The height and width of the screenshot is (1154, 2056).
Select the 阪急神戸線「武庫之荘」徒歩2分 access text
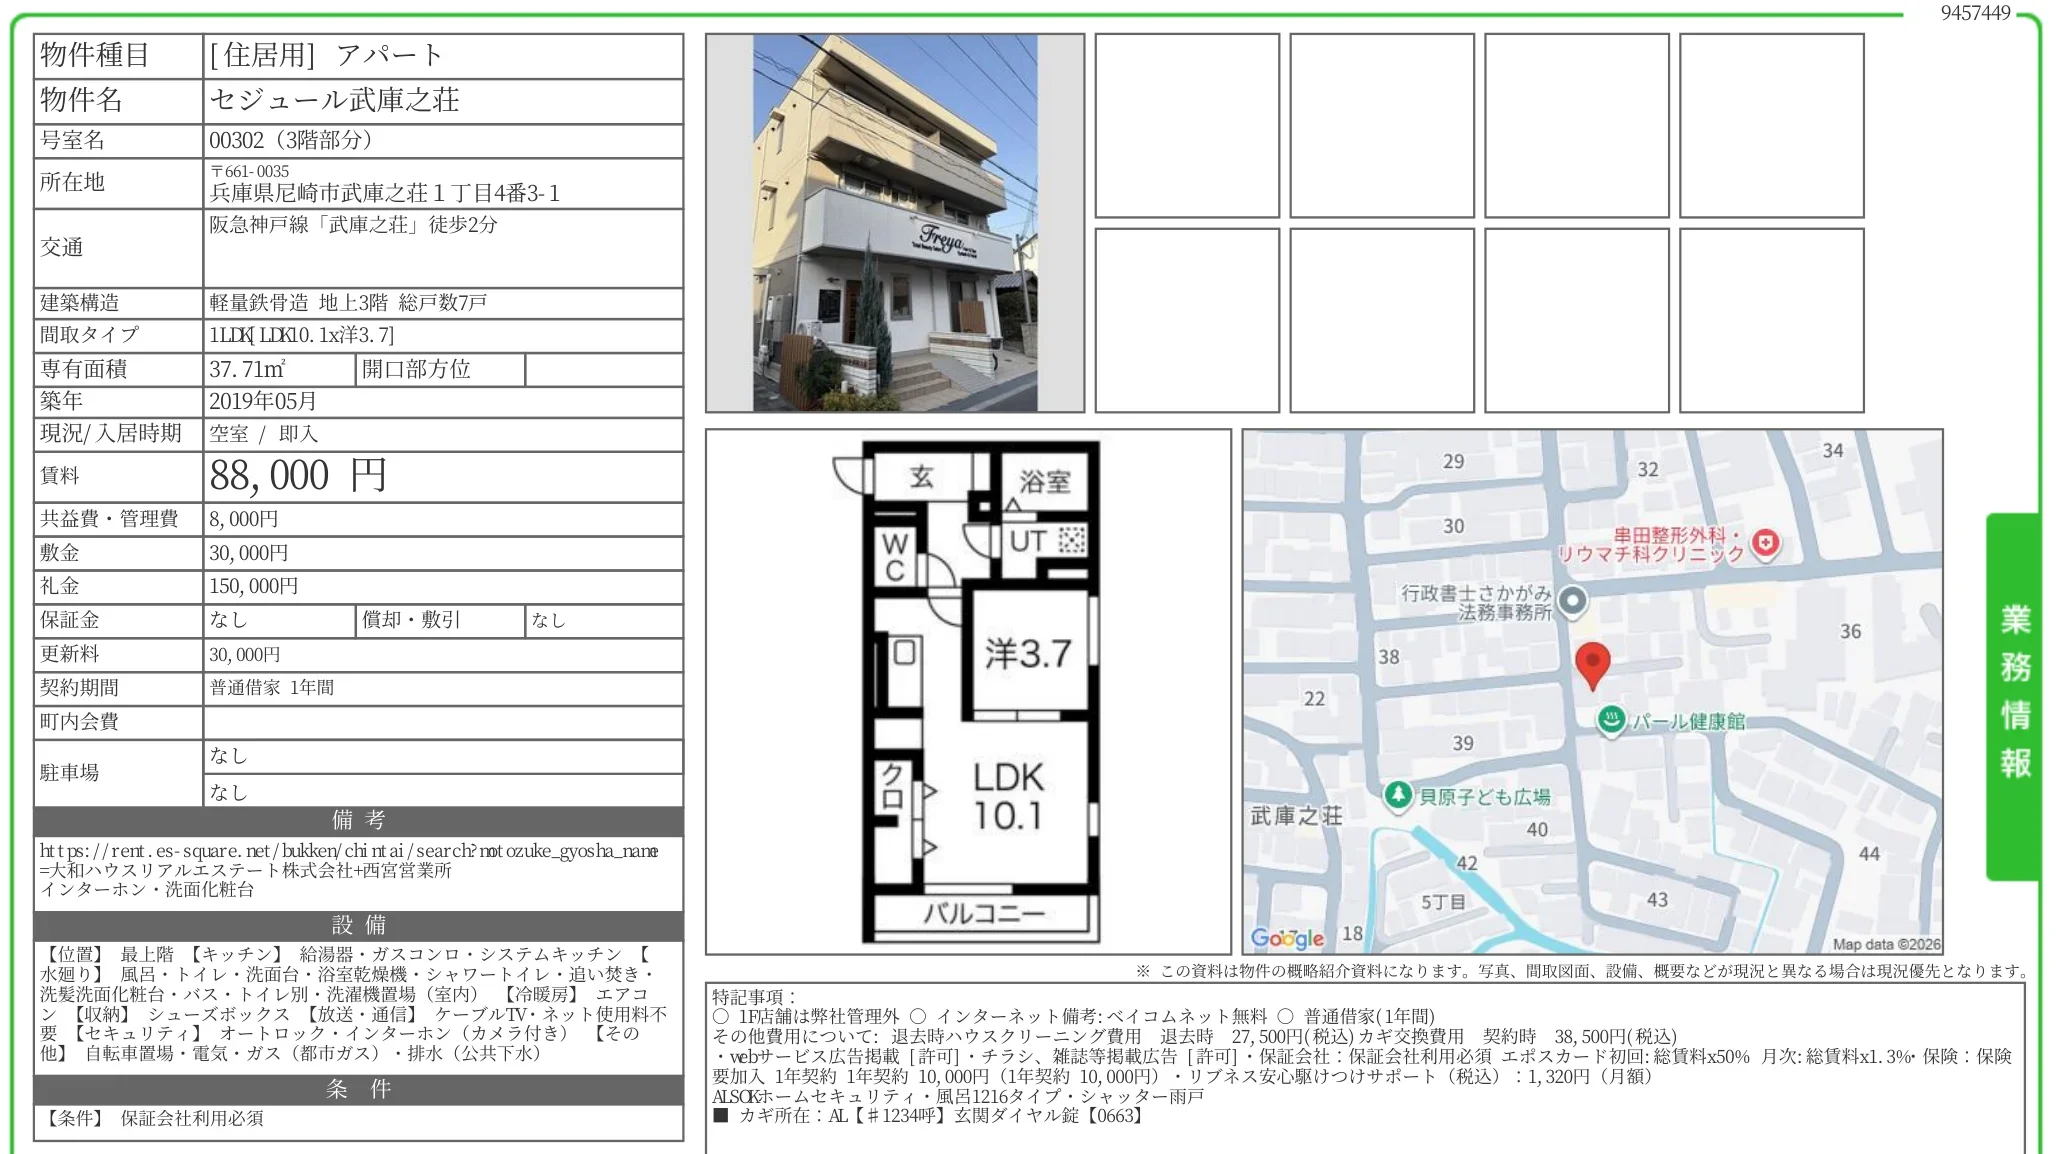click(x=353, y=224)
